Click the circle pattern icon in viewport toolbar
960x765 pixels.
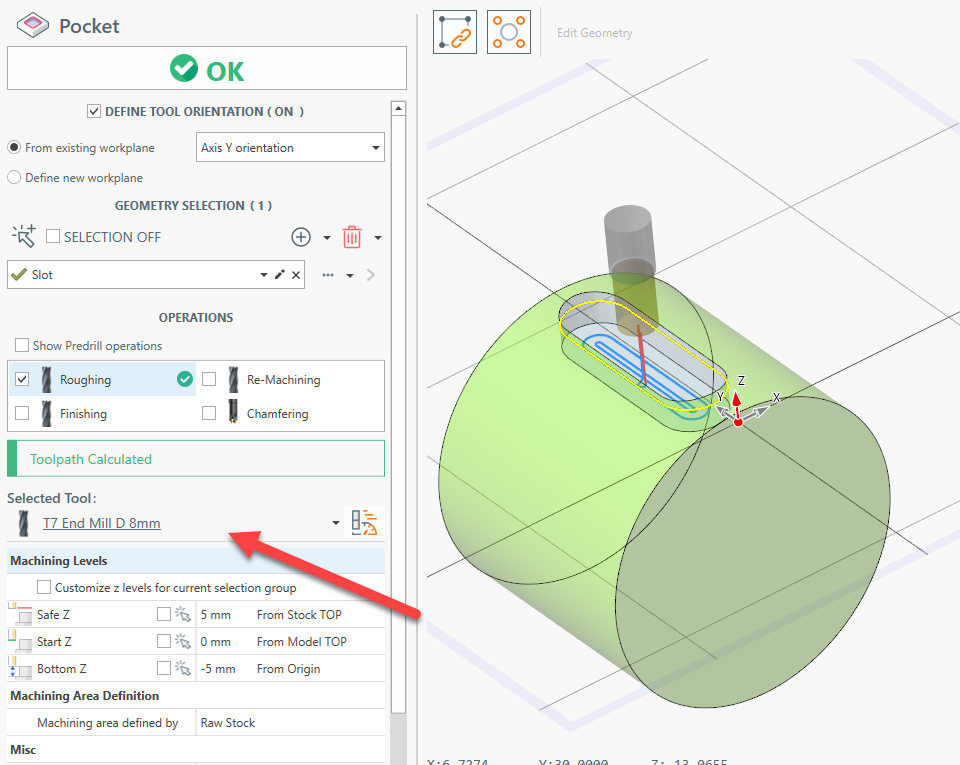(x=508, y=32)
